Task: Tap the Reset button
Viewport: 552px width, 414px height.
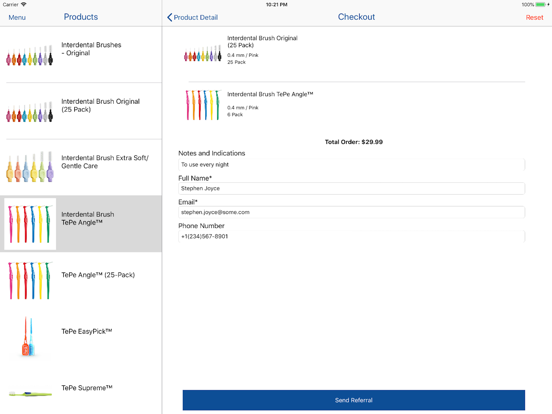Action: (534, 17)
